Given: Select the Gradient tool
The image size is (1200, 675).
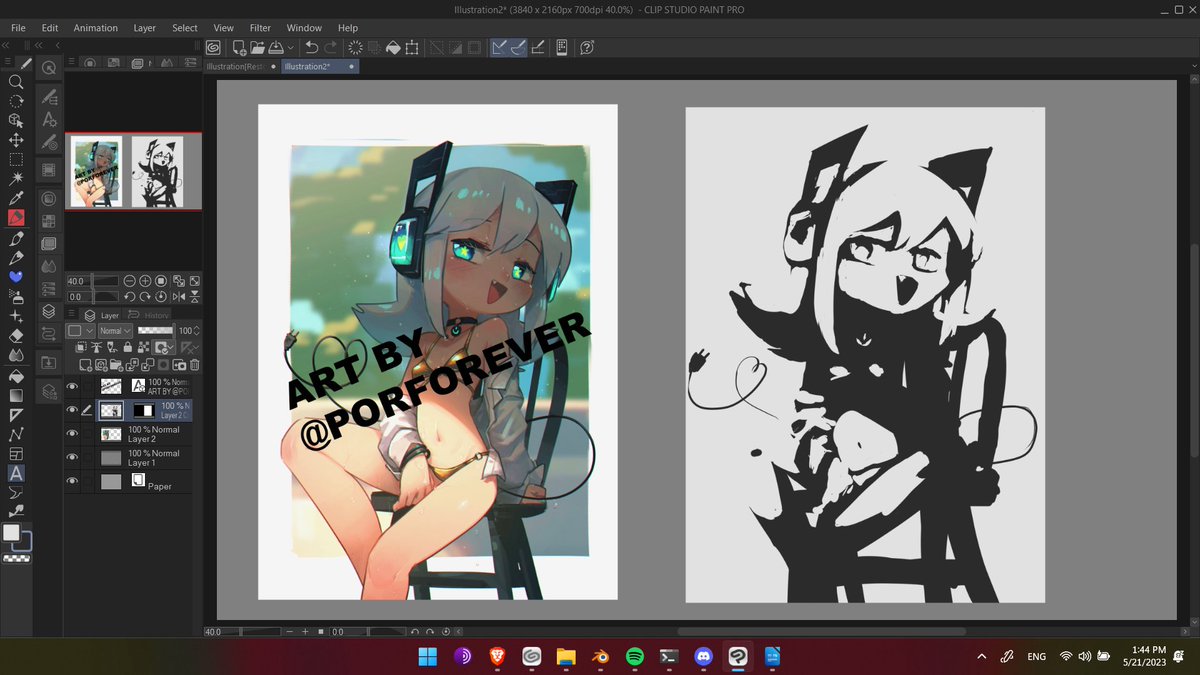Looking at the screenshot, I should pos(16,396).
